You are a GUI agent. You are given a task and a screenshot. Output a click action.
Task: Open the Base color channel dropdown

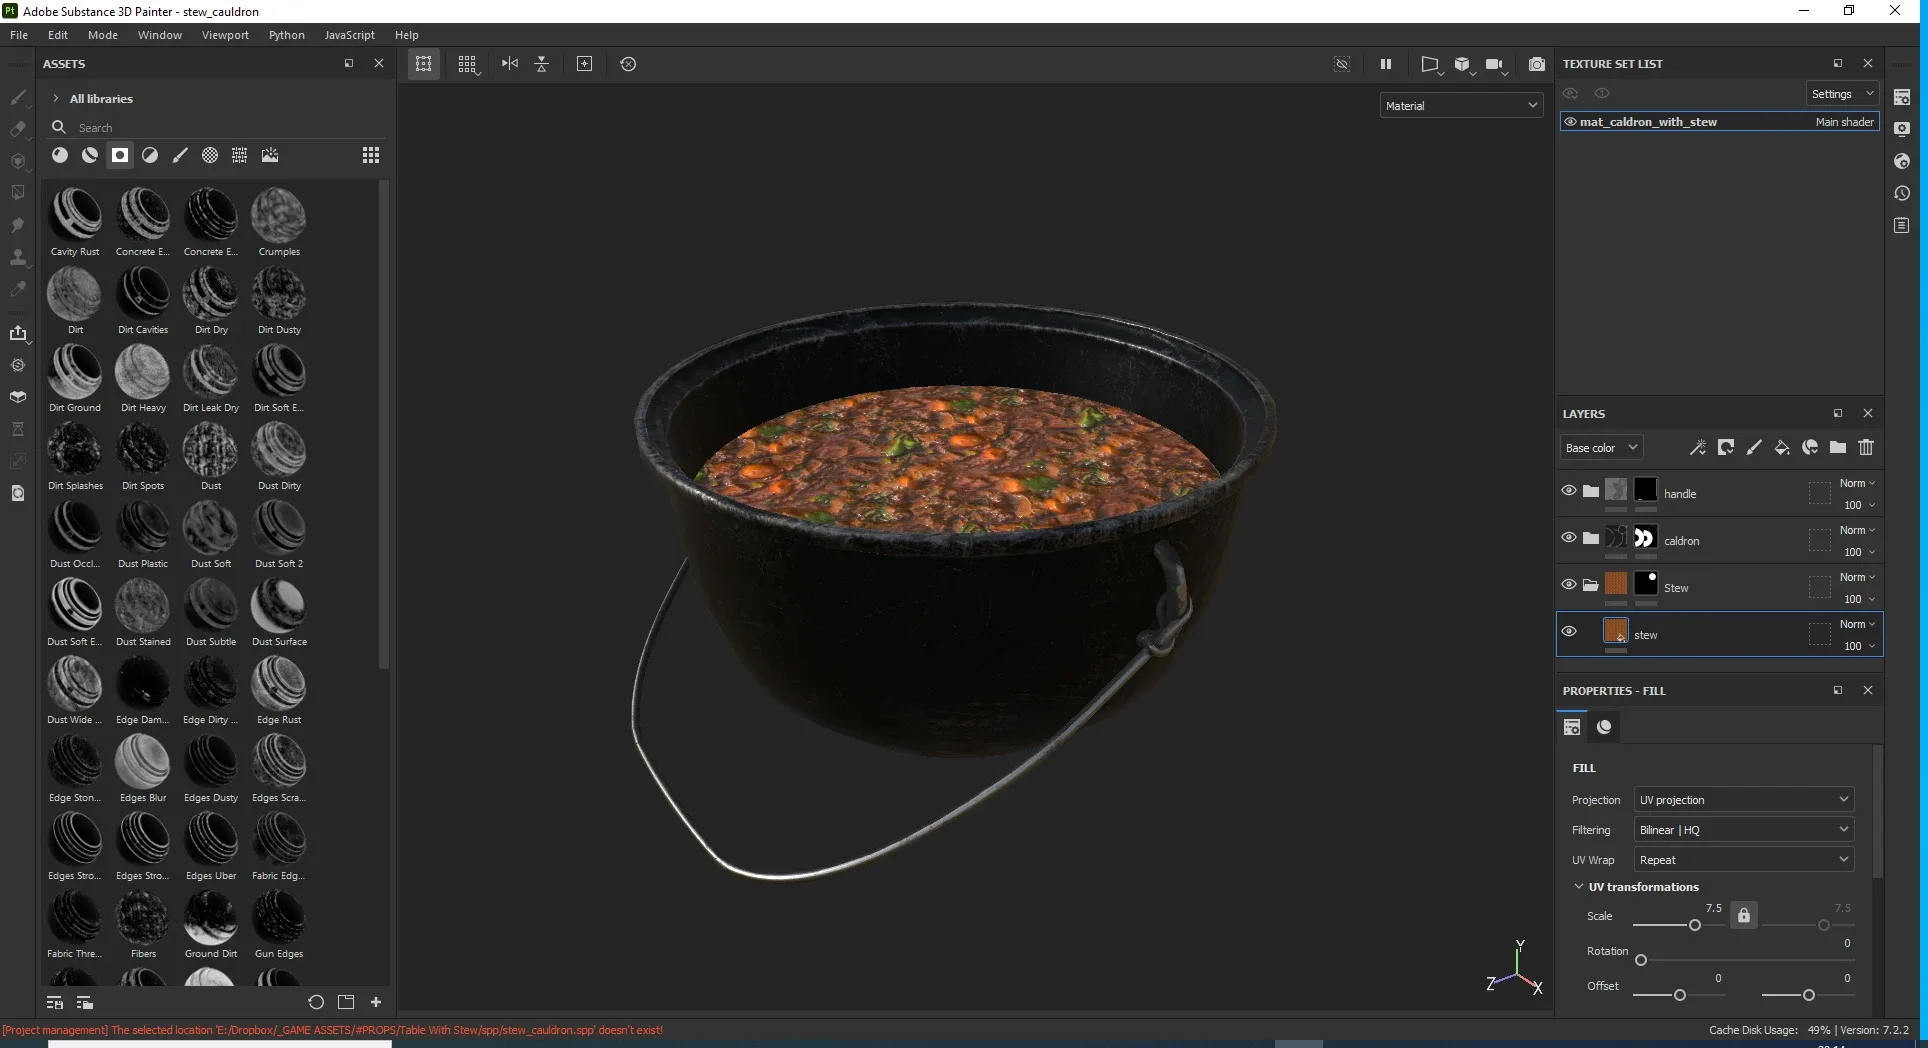coord(1601,448)
